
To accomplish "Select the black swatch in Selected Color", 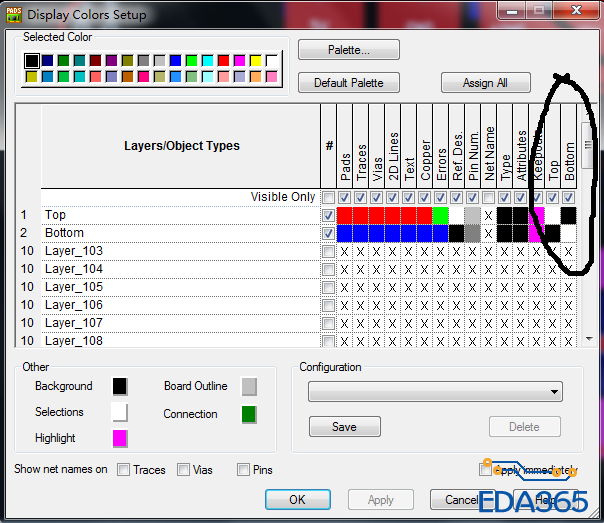I will pyautogui.click(x=32, y=60).
